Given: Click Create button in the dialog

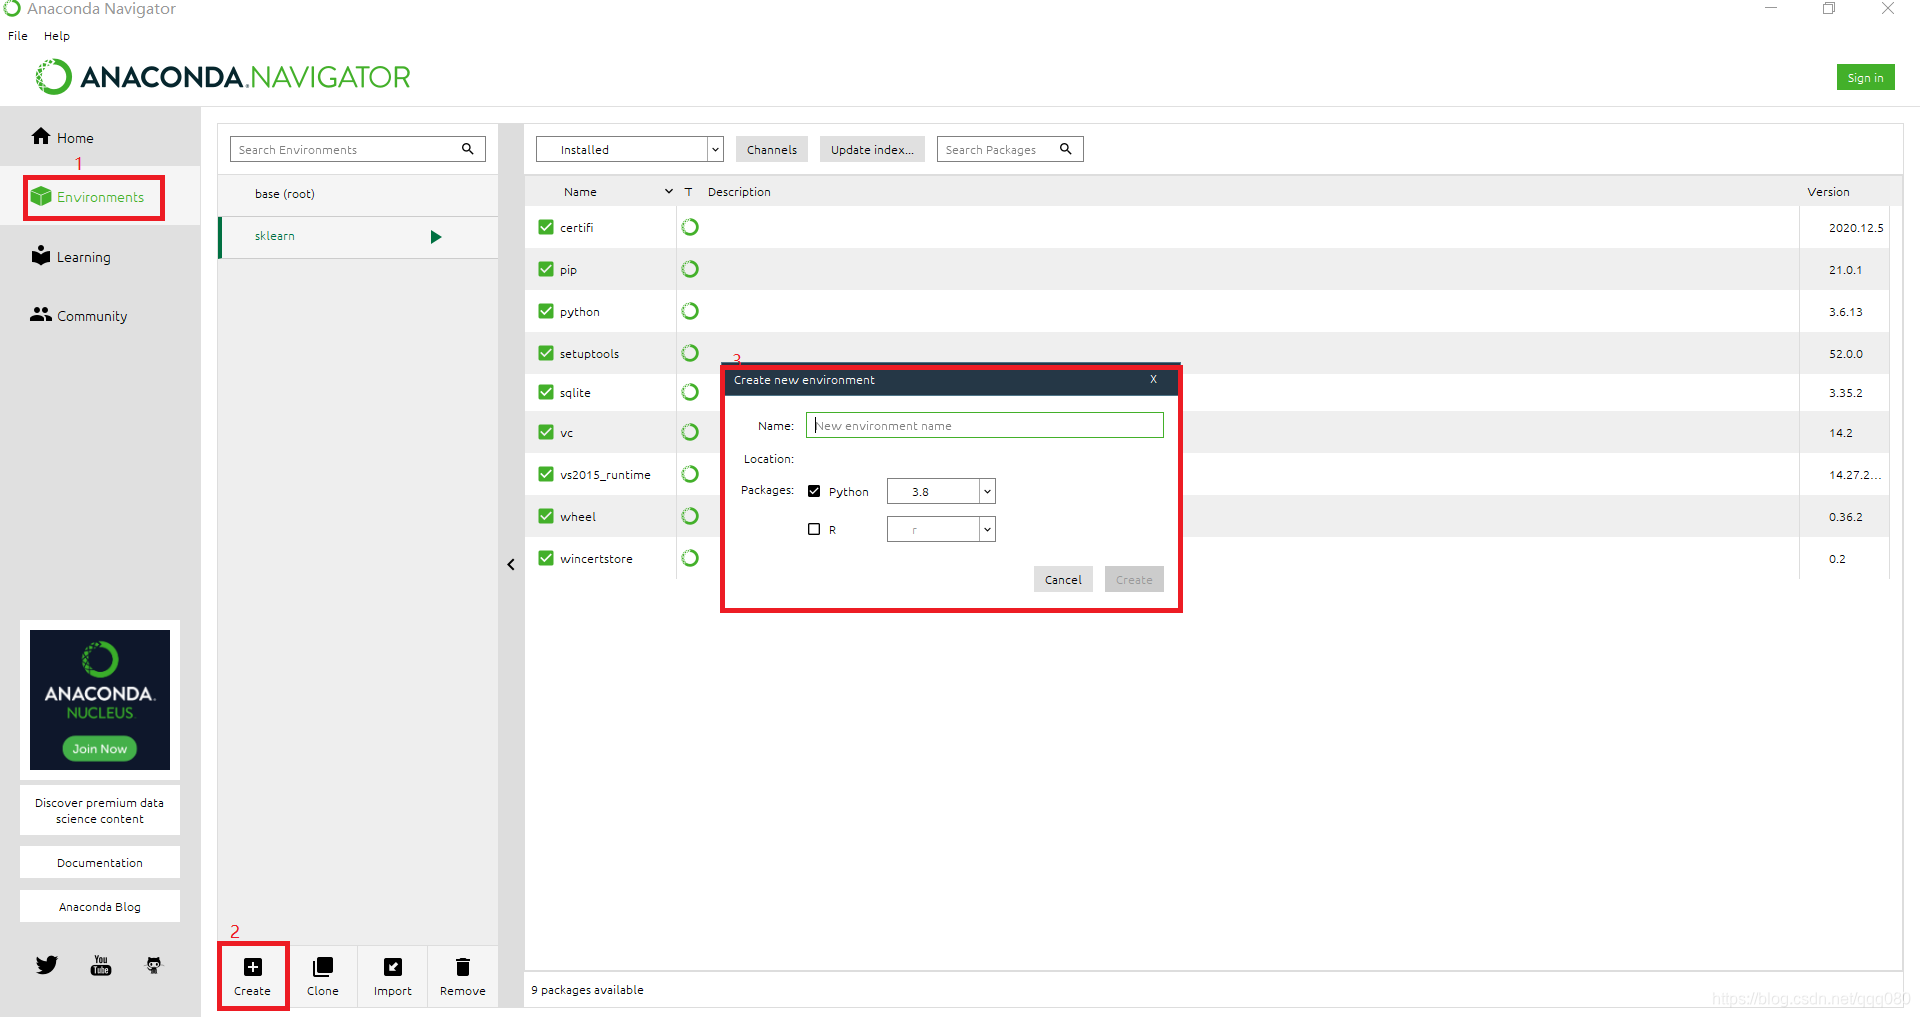Looking at the screenshot, I should click(x=1134, y=579).
